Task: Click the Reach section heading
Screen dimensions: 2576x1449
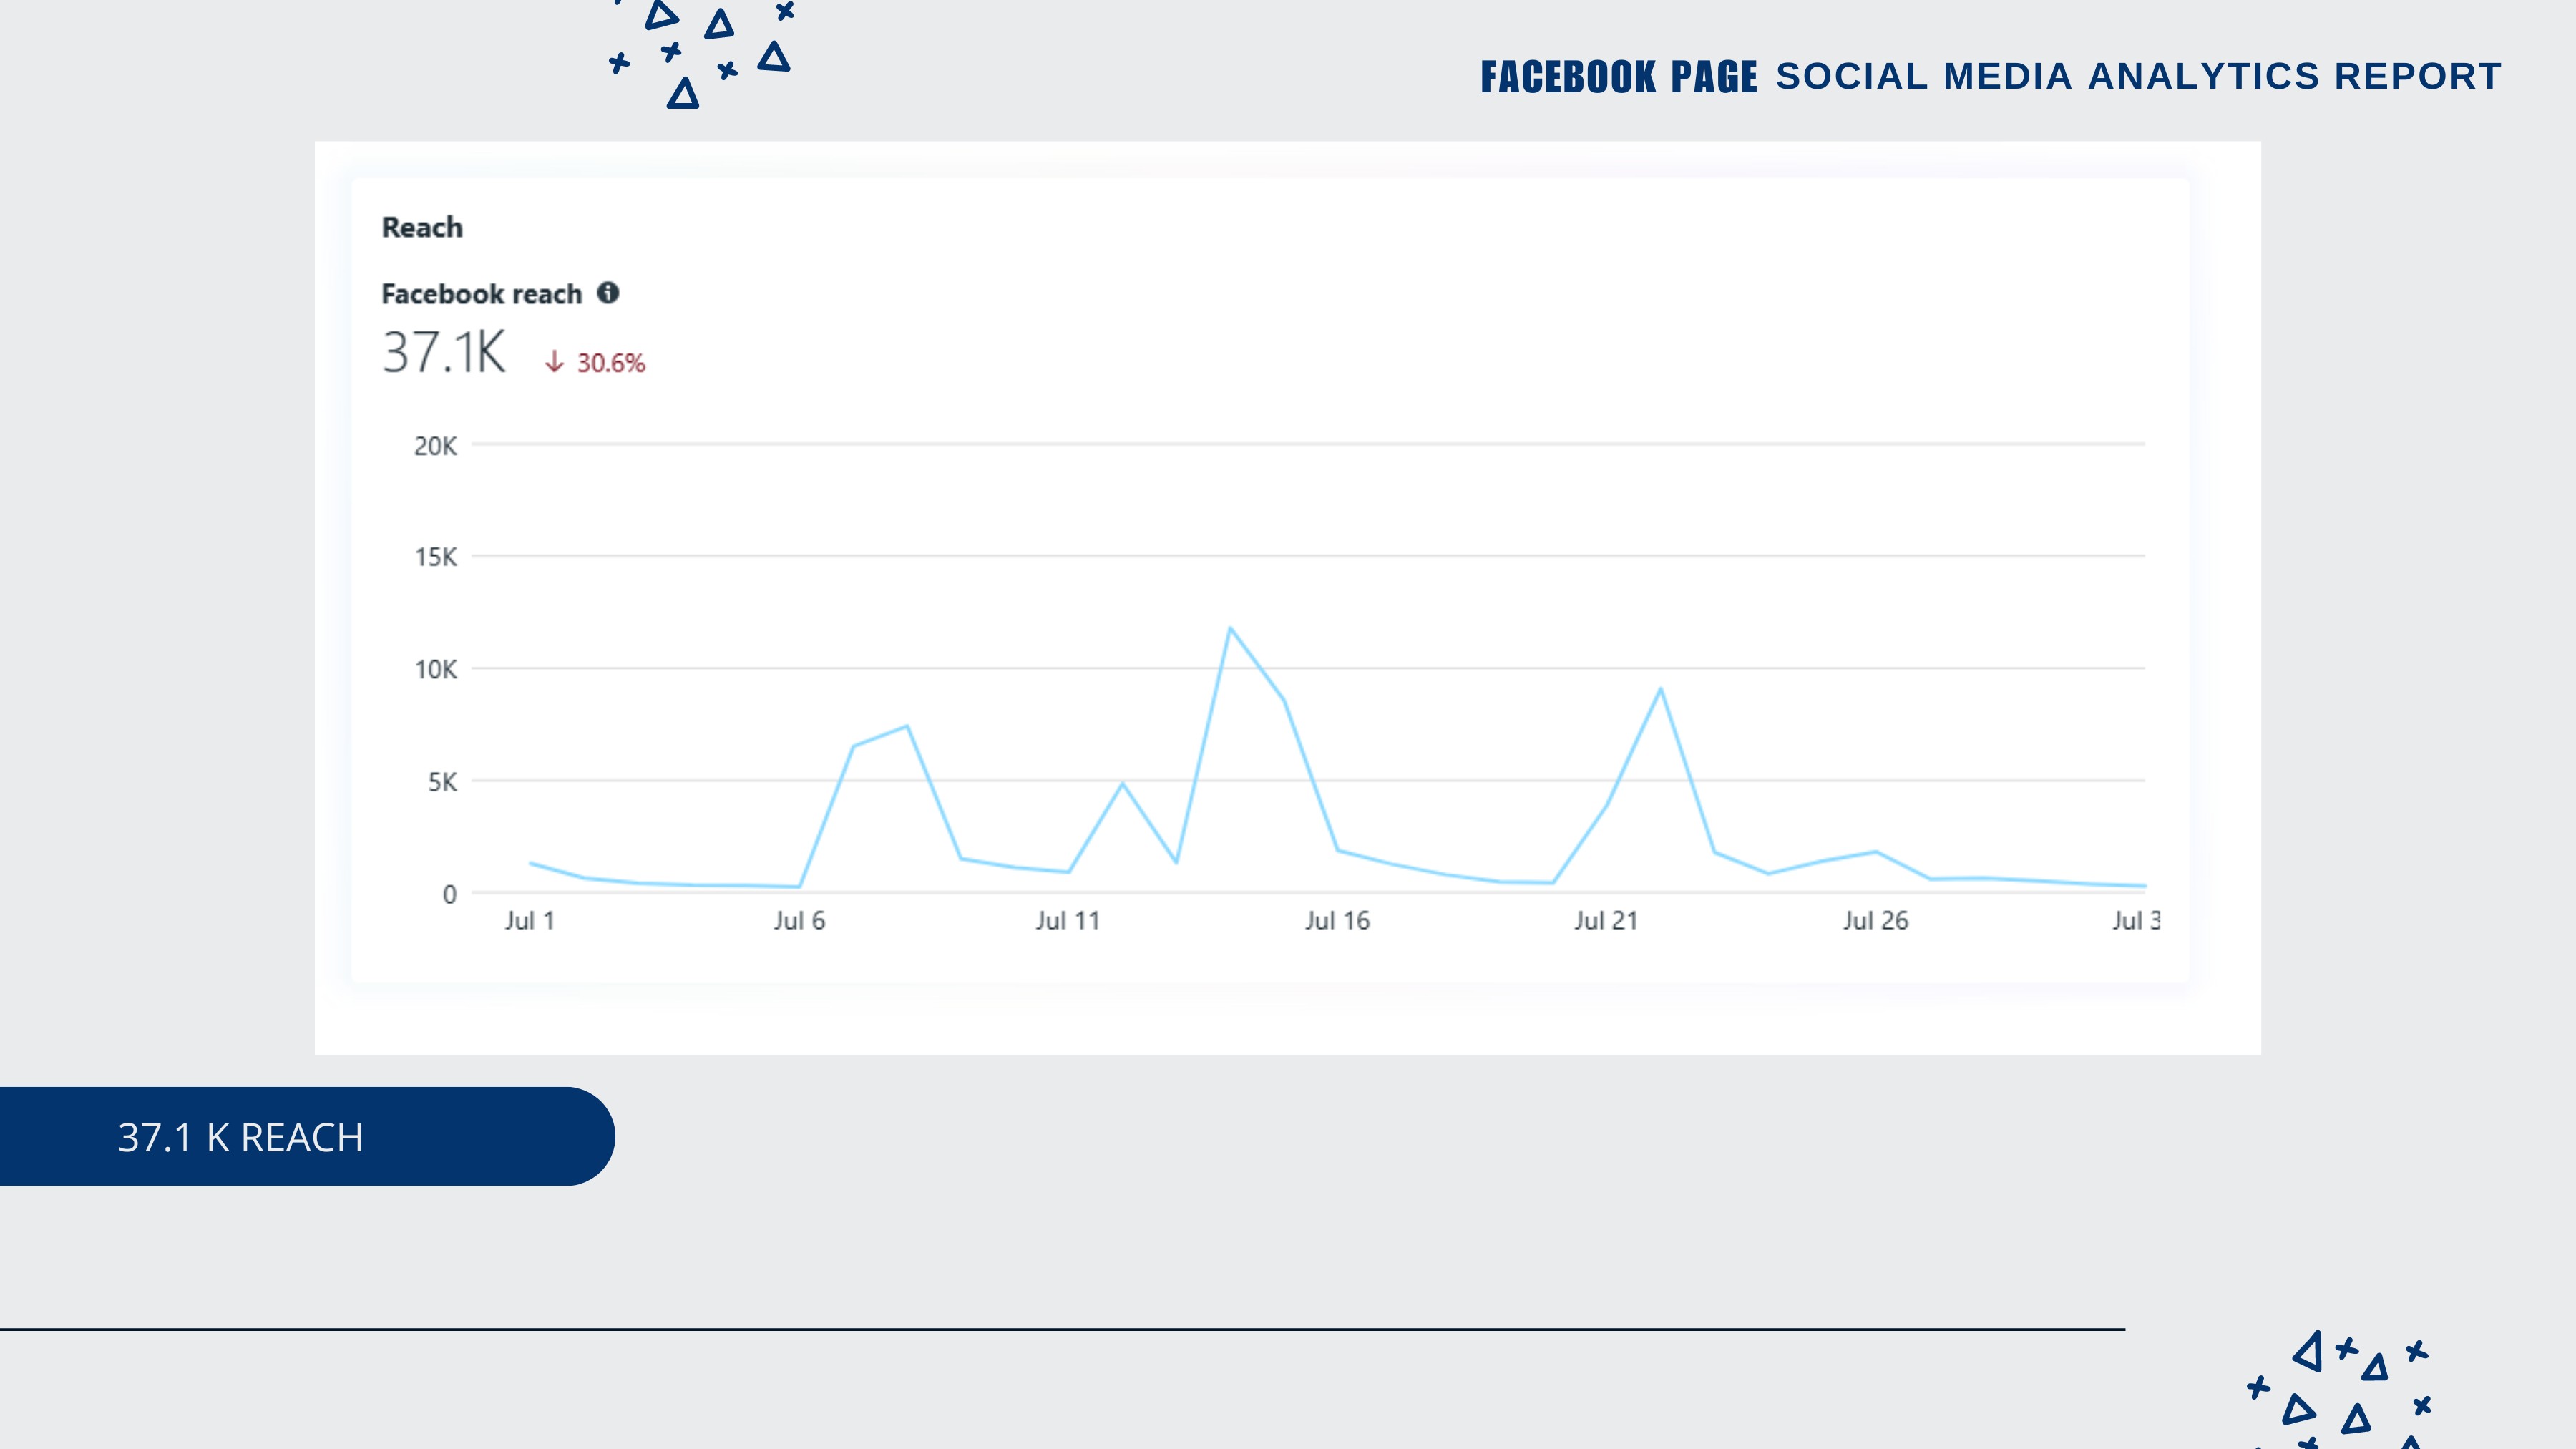Action: pos(422,228)
